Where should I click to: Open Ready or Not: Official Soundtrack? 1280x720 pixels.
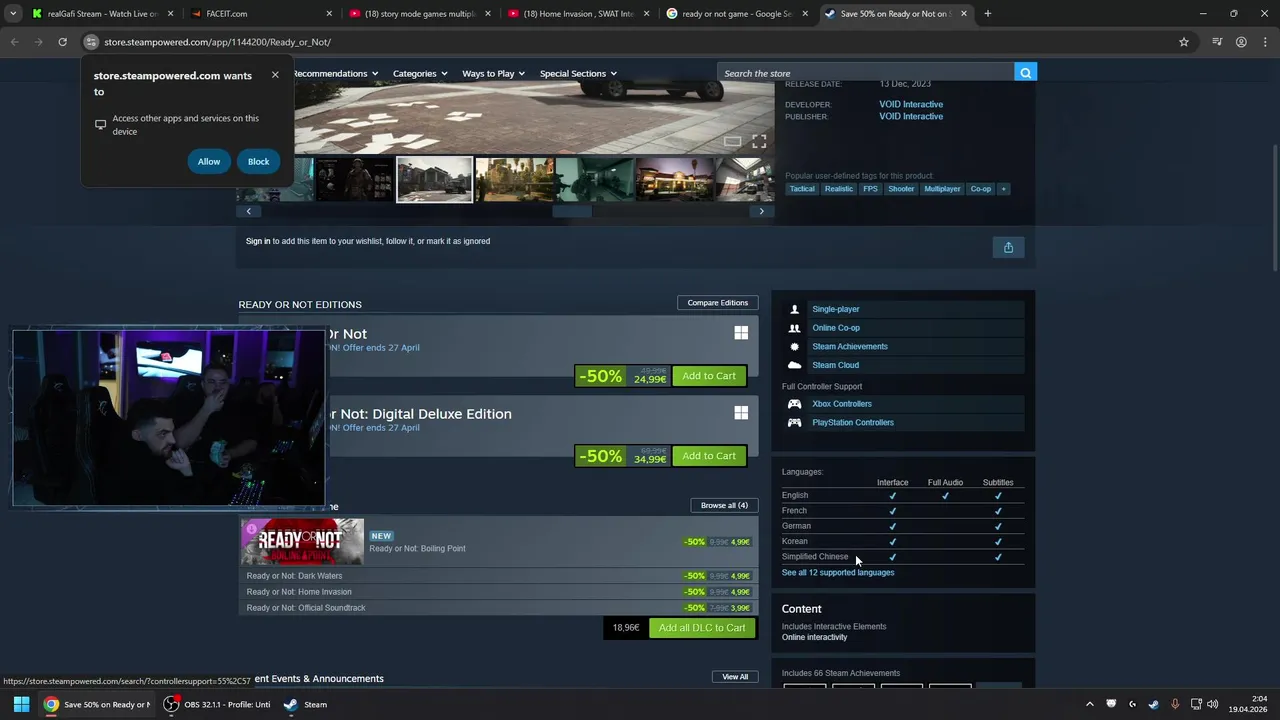(x=499, y=608)
